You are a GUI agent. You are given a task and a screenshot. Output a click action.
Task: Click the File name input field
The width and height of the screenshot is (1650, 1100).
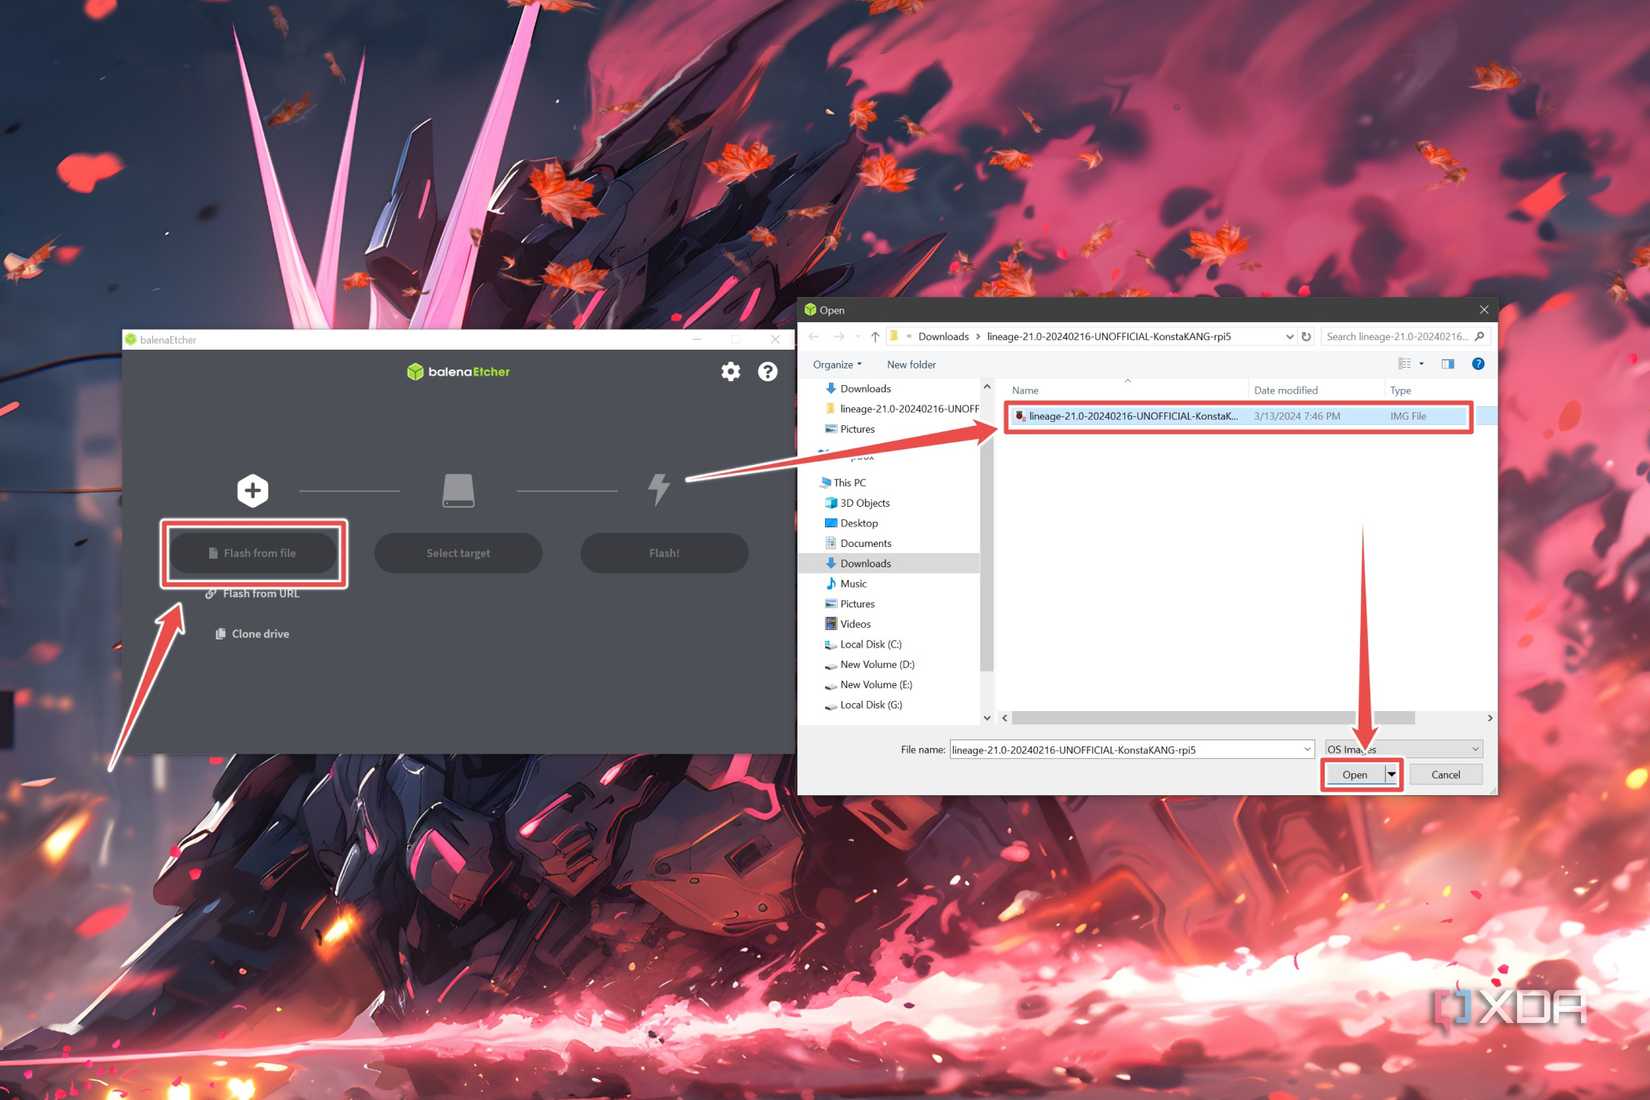click(1124, 750)
